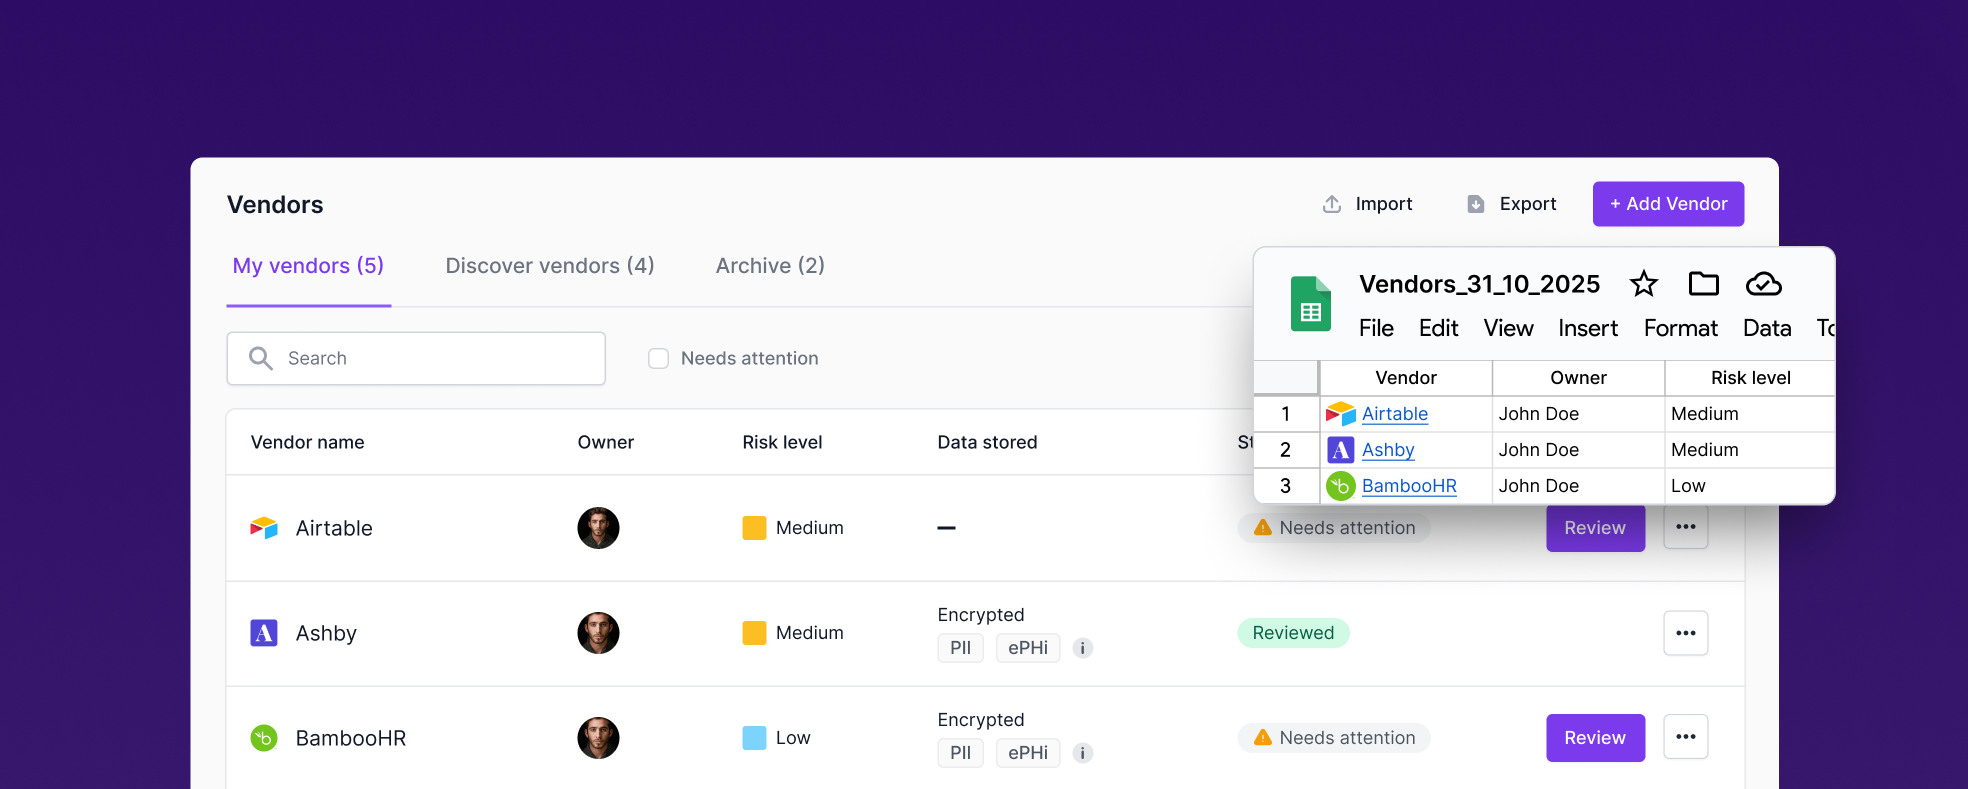
Task: Select spreadsheet row 1 header
Action: tap(1286, 414)
